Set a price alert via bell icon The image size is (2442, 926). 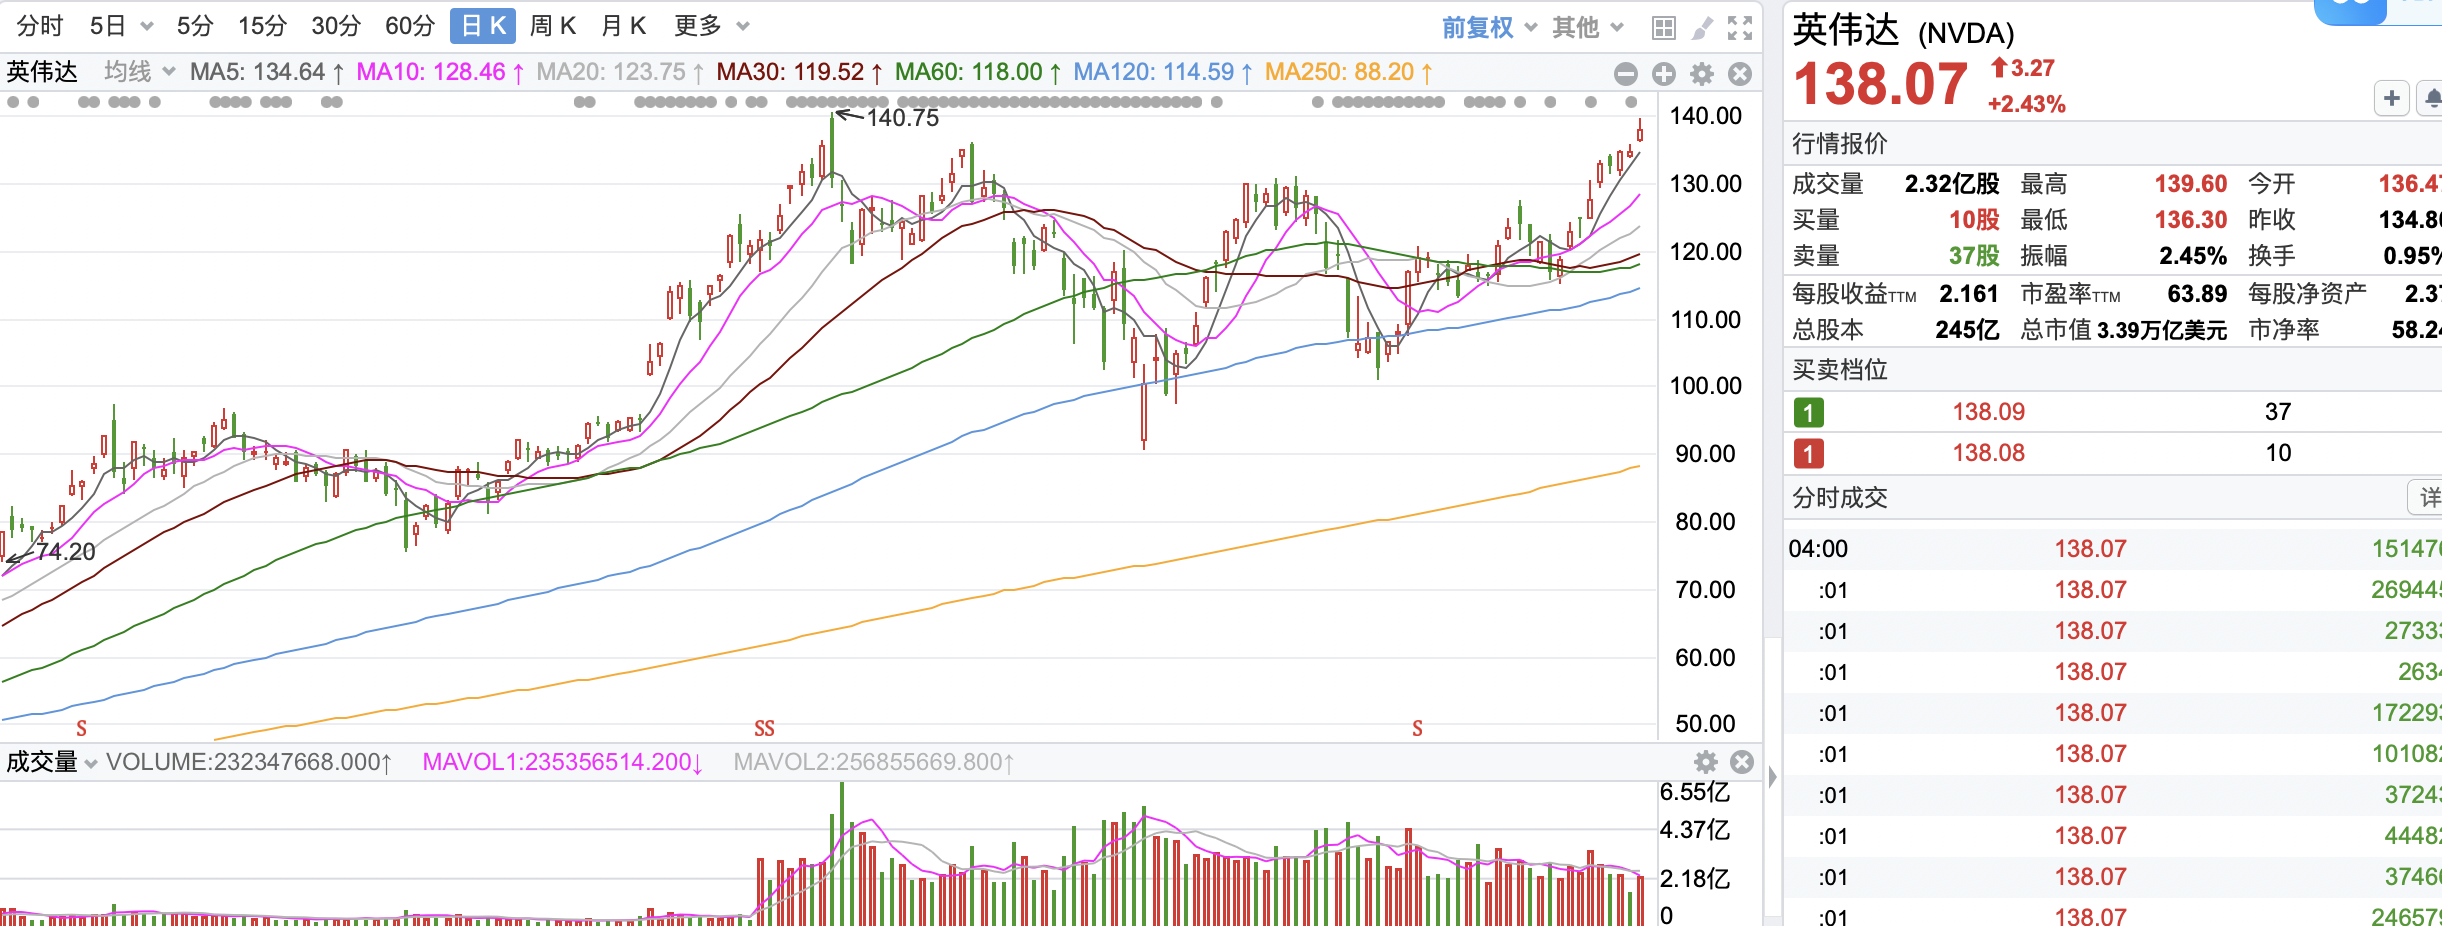[2434, 98]
